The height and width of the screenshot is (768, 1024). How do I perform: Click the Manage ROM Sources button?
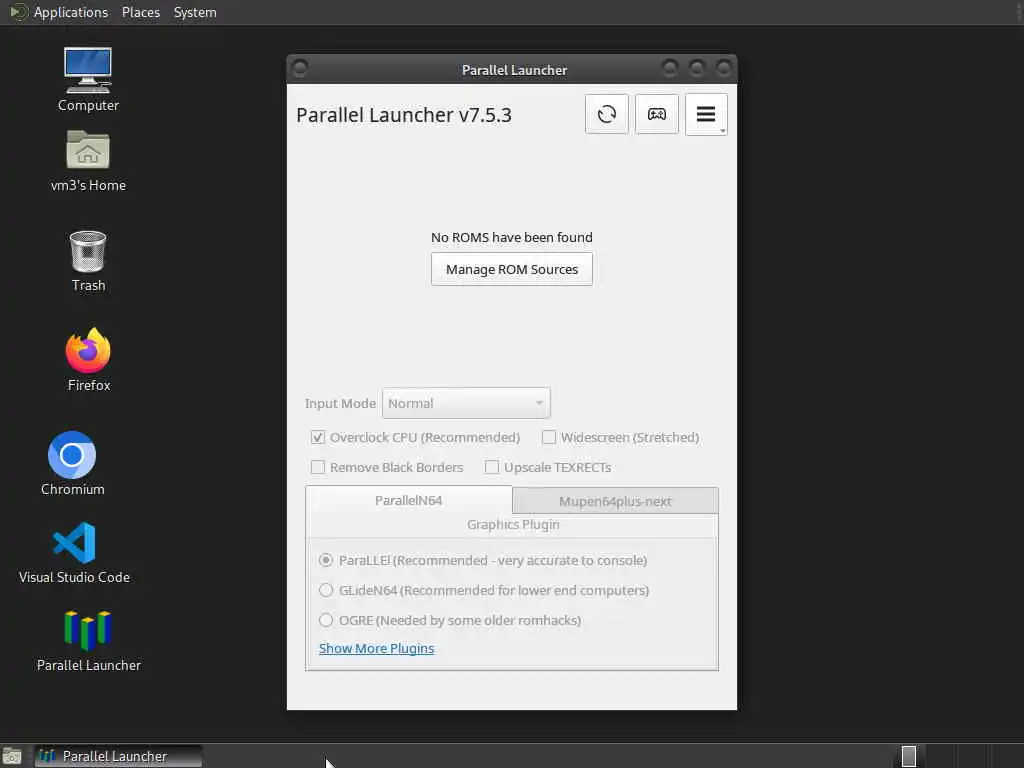(x=512, y=269)
